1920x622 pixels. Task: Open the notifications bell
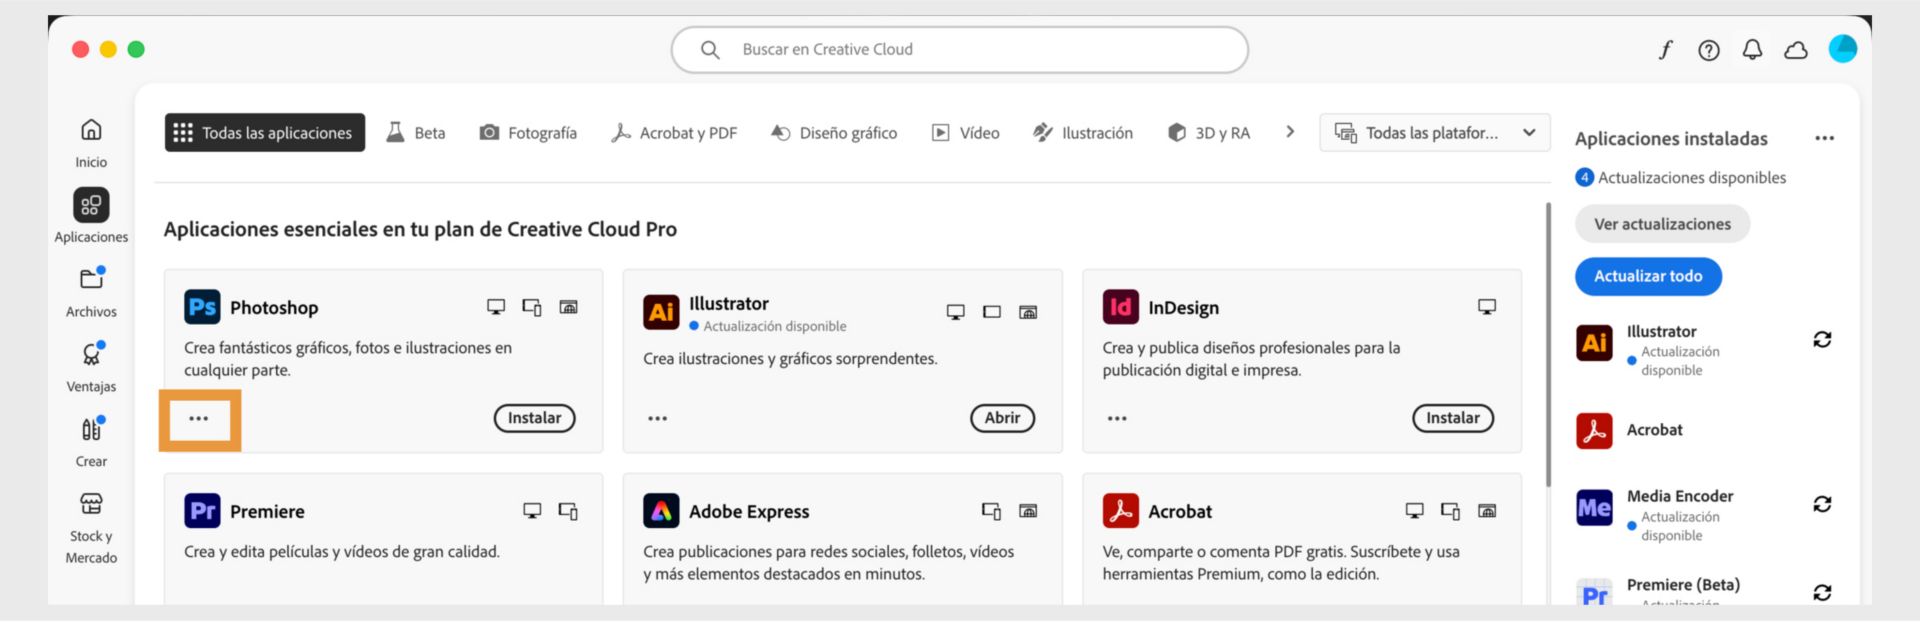[1752, 50]
